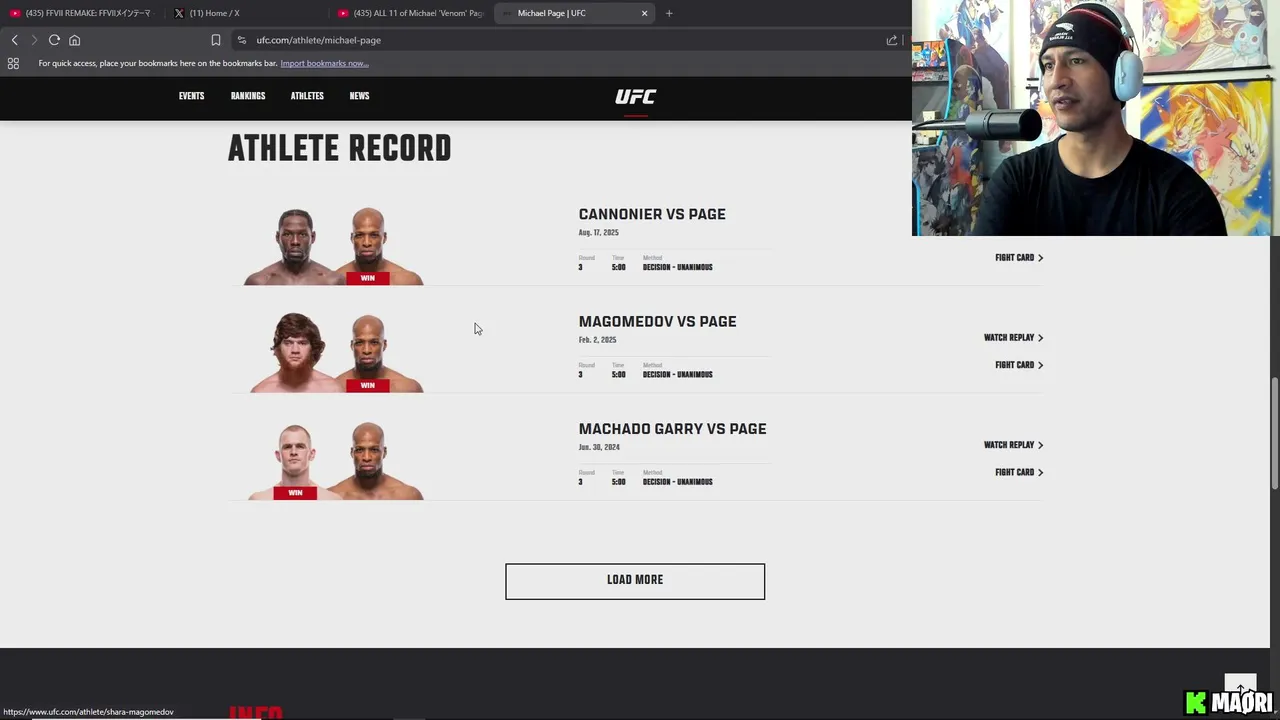Click Page's photo in Cannonier fight row
This screenshot has height=720, width=1280.
point(369,246)
